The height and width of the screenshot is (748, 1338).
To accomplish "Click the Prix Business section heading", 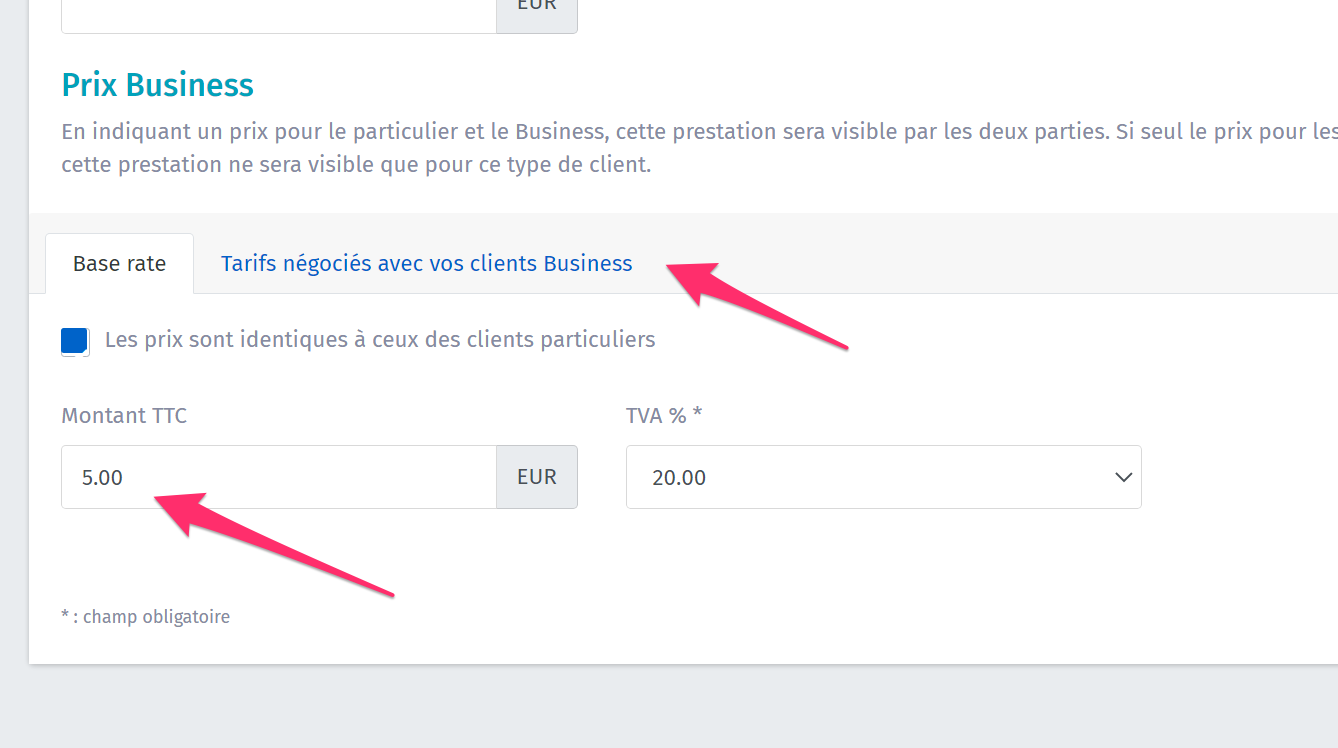I will pos(158,85).
